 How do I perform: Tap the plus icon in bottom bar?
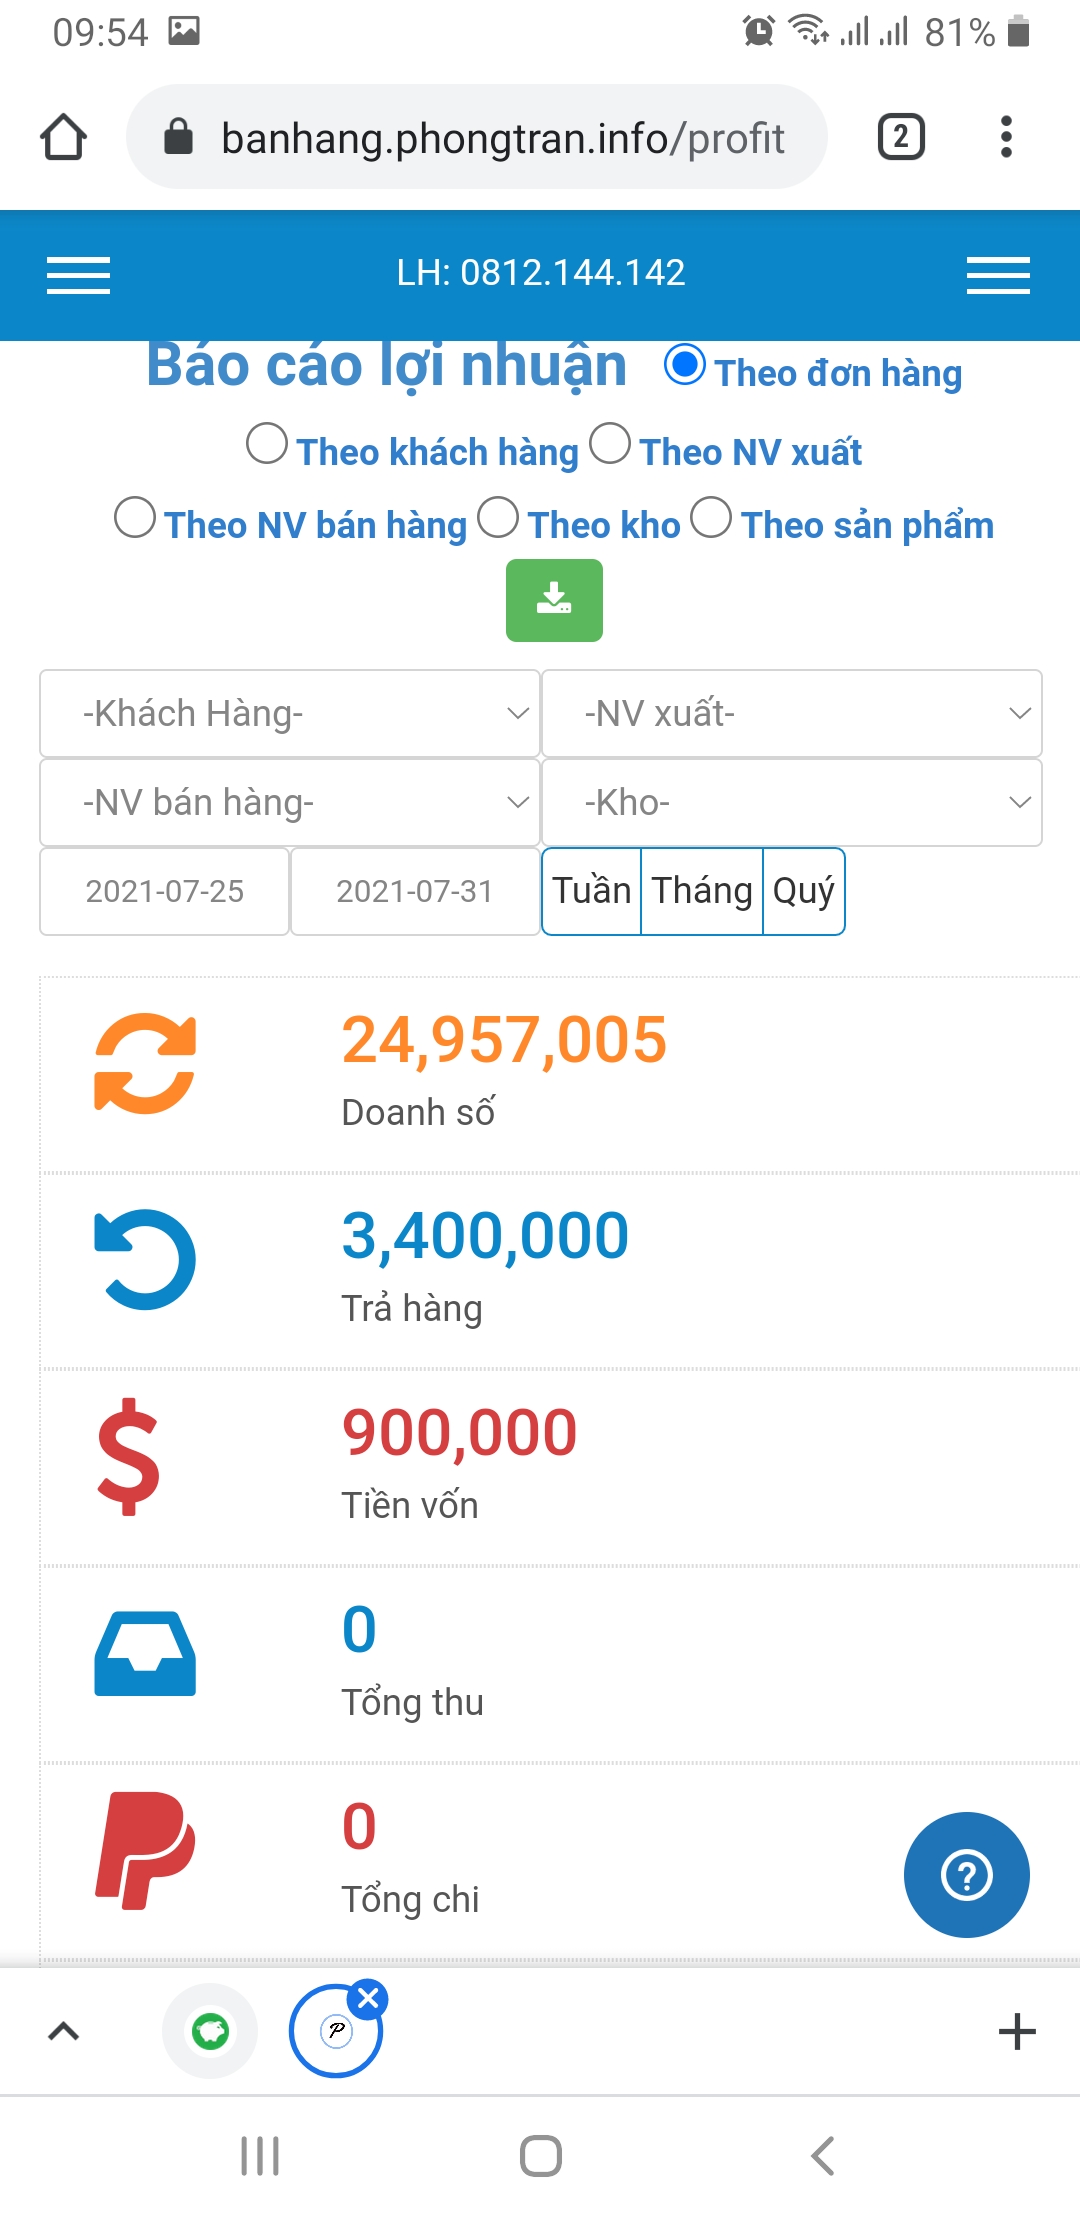[x=1017, y=2031]
